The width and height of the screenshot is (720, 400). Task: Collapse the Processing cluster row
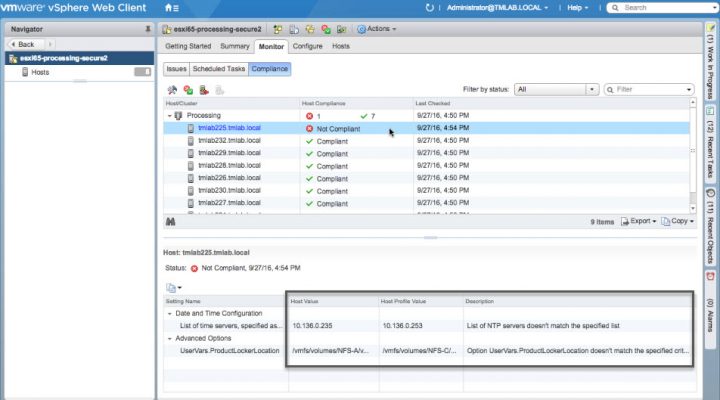click(x=170, y=116)
